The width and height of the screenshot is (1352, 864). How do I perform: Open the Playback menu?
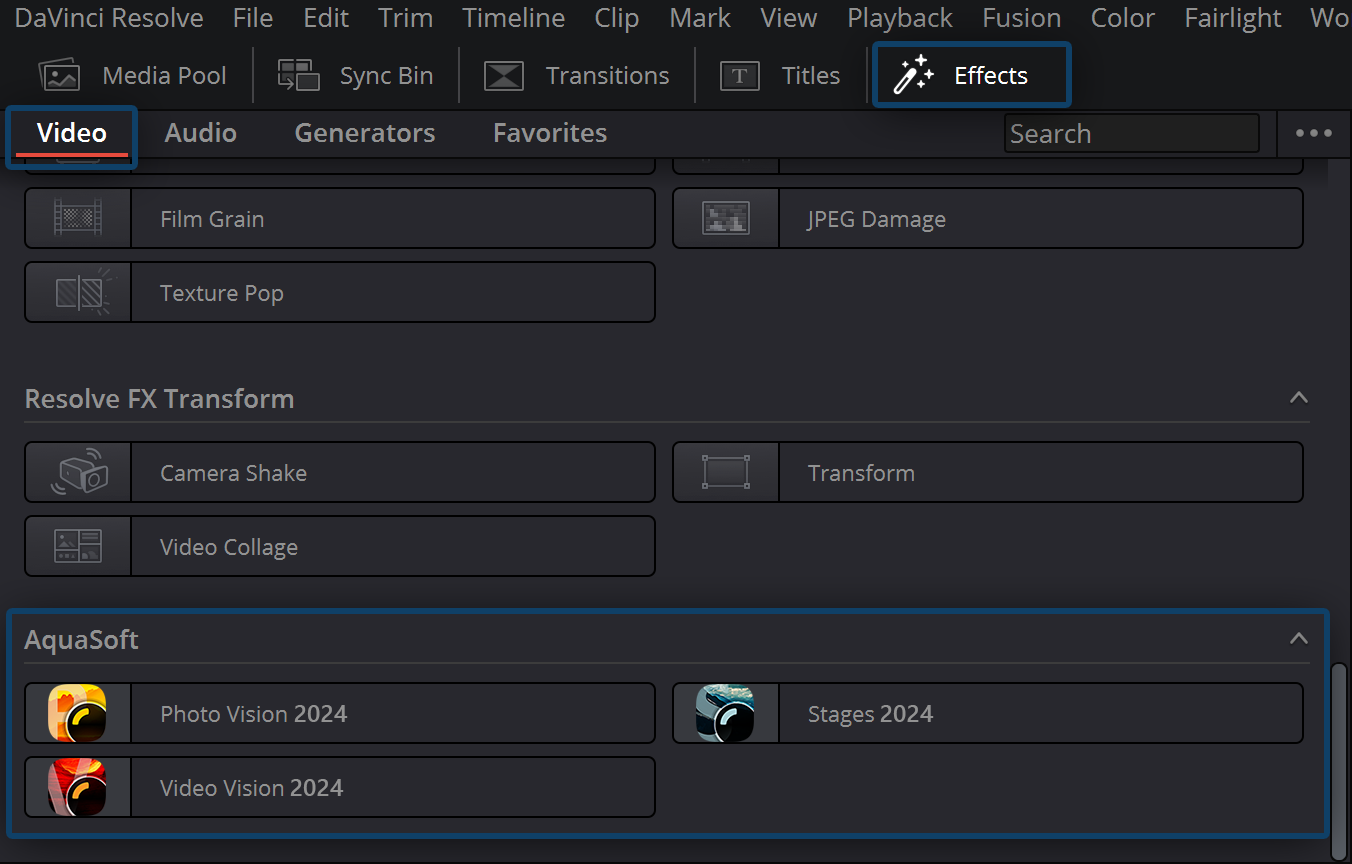pos(898,17)
